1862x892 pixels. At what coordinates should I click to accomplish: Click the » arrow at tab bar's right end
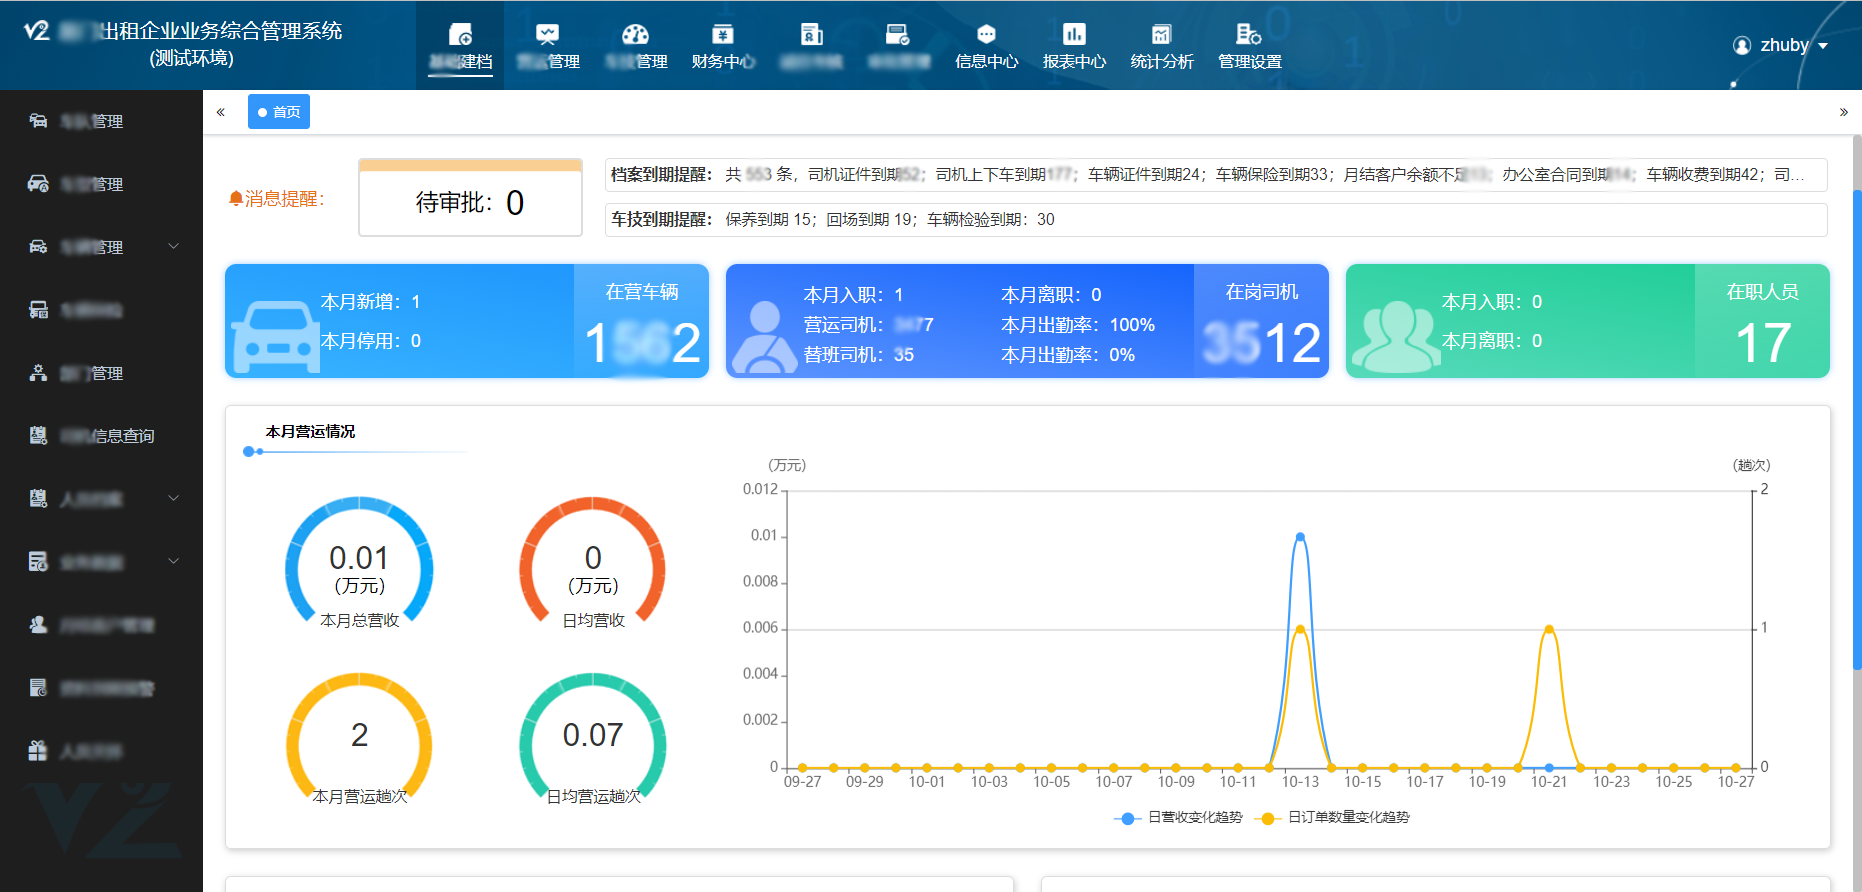pyautogui.click(x=1843, y=112)
